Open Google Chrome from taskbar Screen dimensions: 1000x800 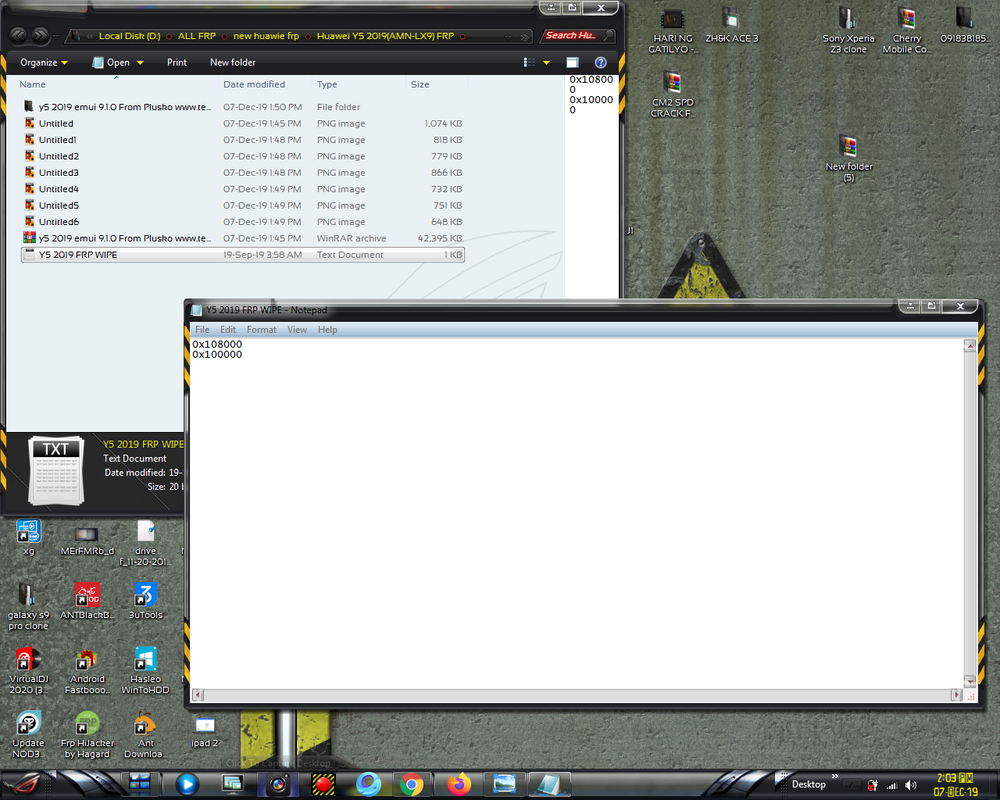[x=411, y=785]
